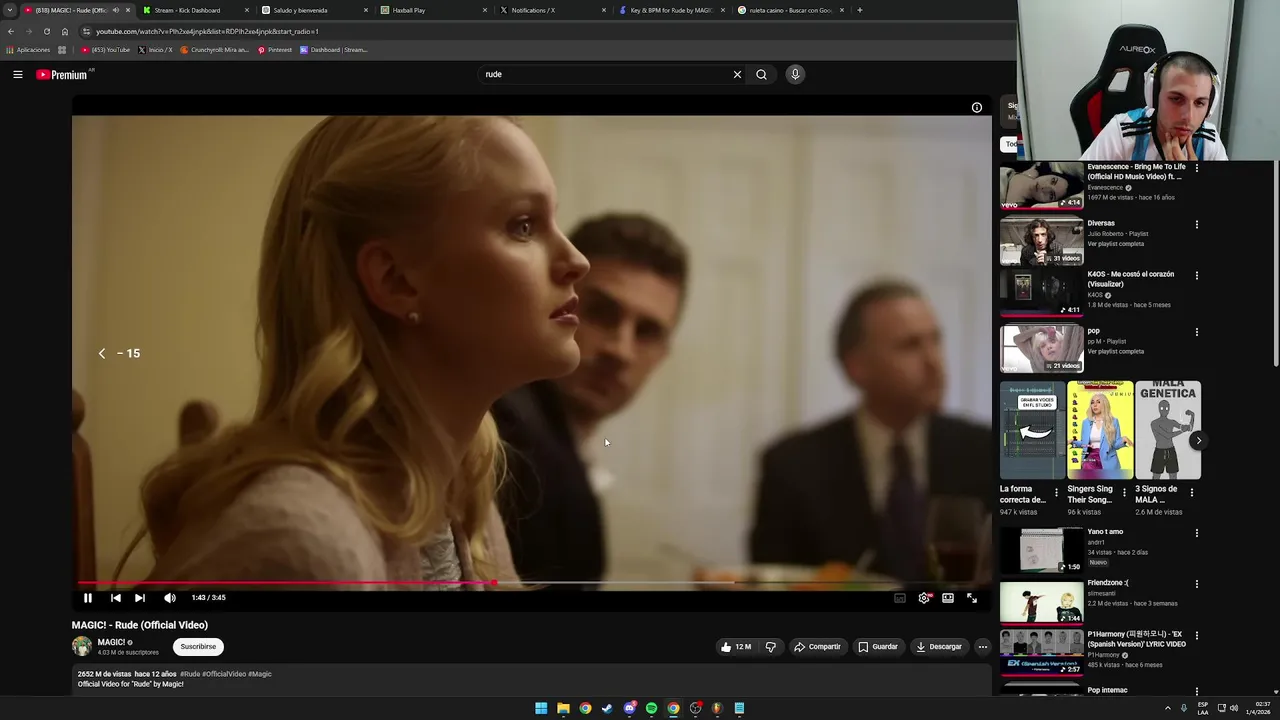Open tab search dropdown arrow
The image size is (1280, 720).
tap(9, 10)
